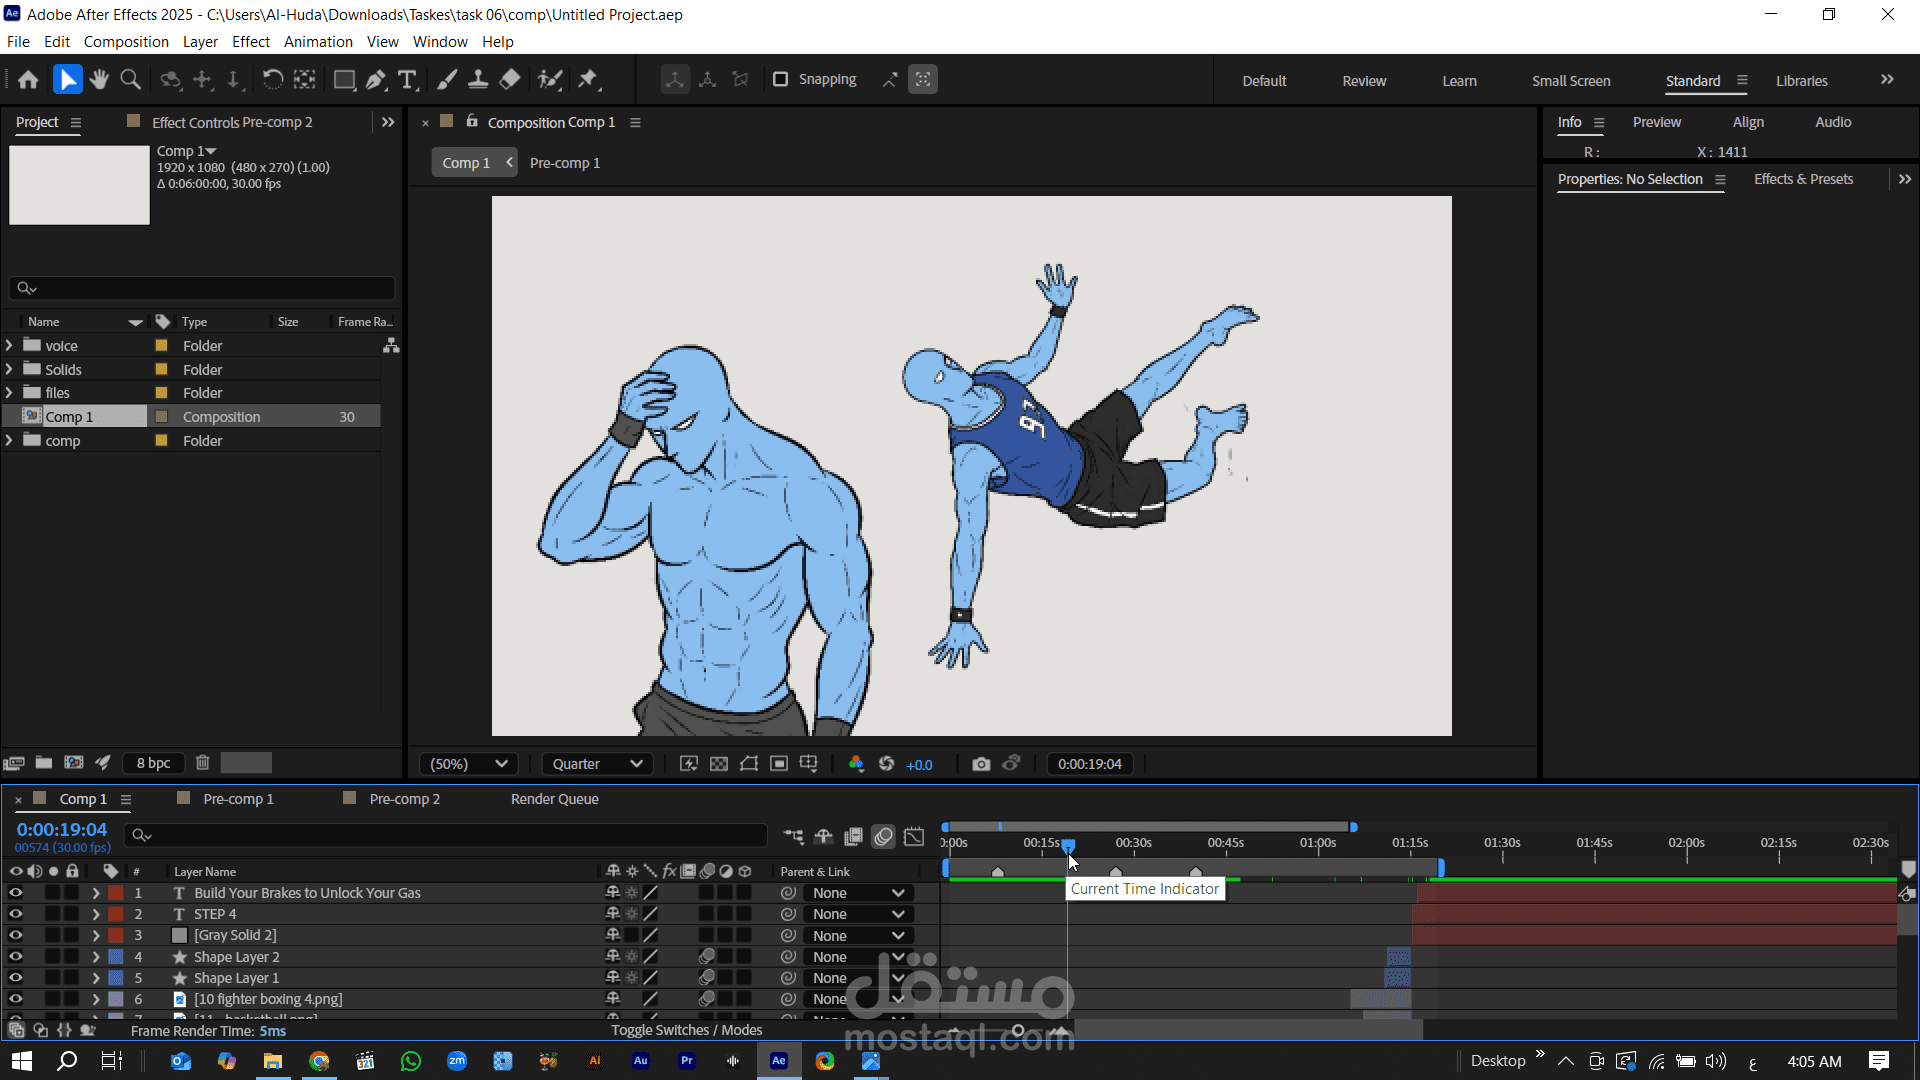The width and height of the screenshot is (1920, 1080).
Task: Show more workspaces with the overflow chevron
Action: [x=1887, y=80]
